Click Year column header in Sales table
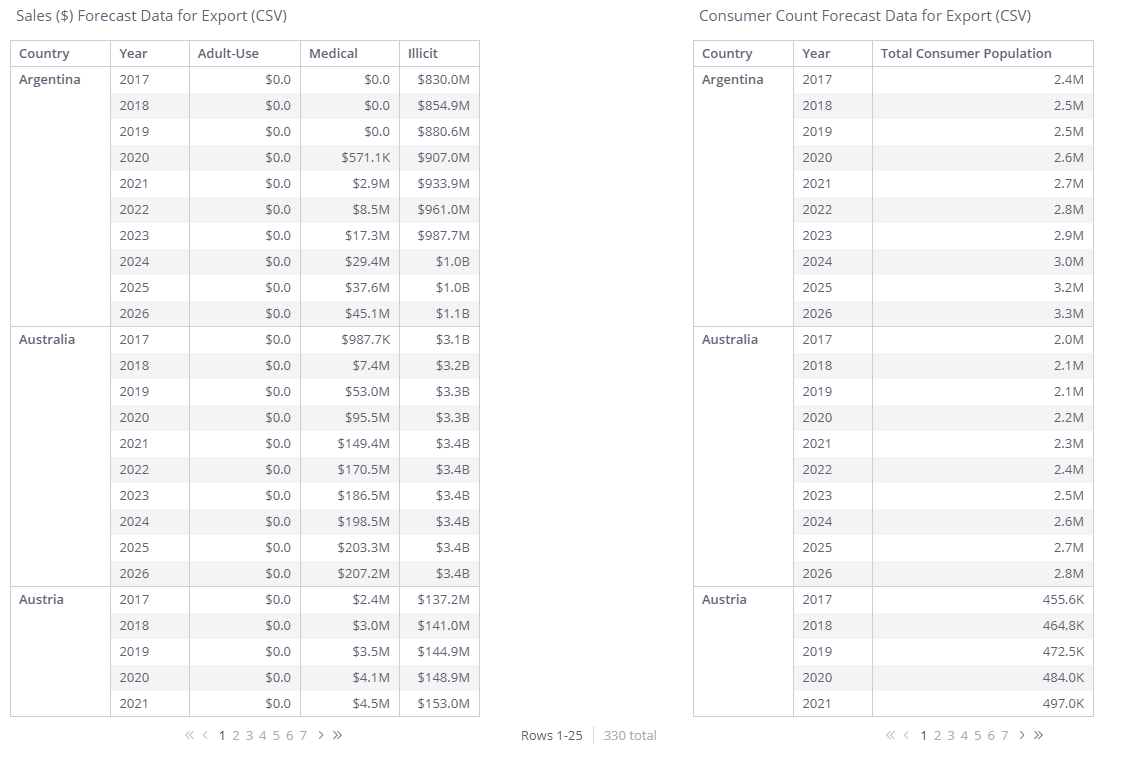Image resolution: width=1139 pixels, height=763 pixels. 133,54
